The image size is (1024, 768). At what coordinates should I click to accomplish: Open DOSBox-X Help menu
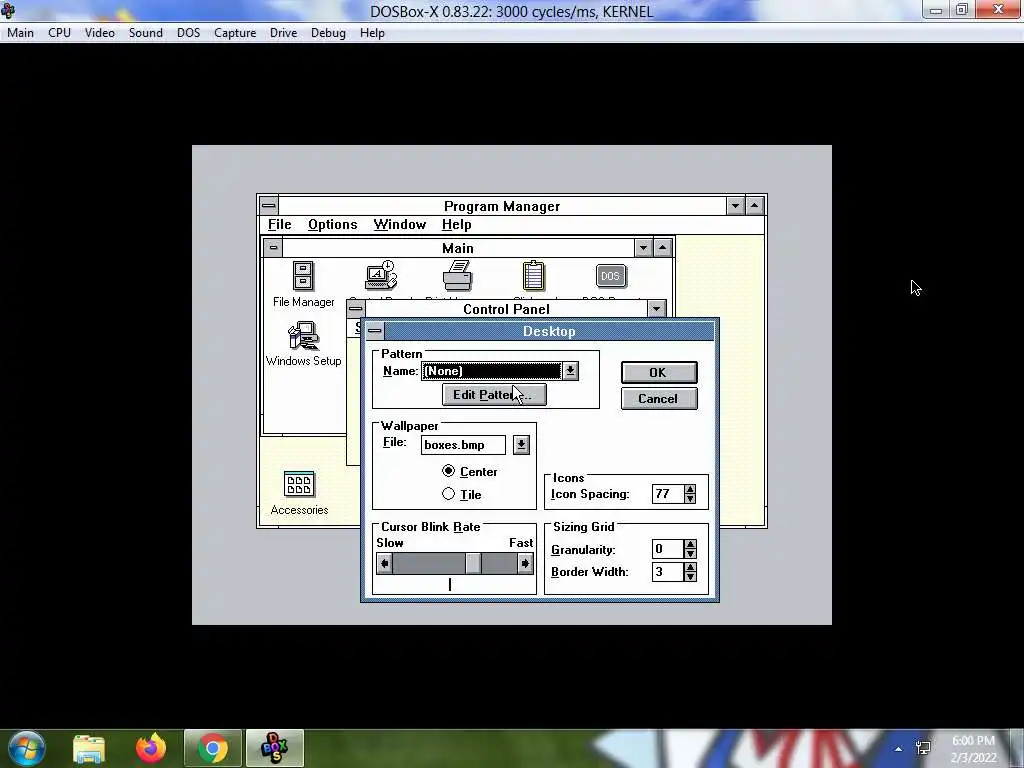[x=372, y=33]
